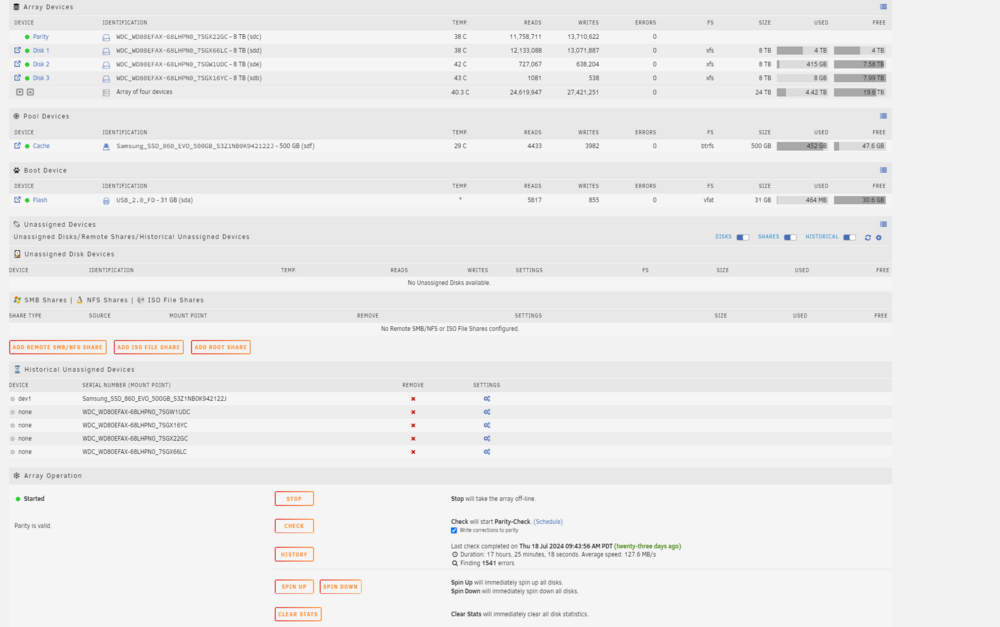Click the SPIN DOWN button
This screenshot has width=1000, height=627.
click(x=341, y=587)
